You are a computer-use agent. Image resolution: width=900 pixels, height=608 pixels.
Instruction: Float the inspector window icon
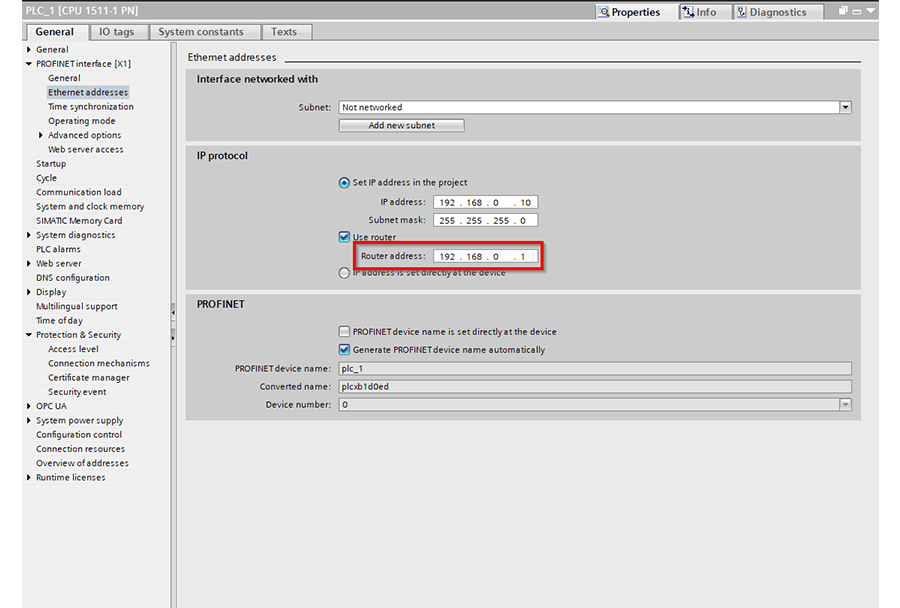(x=843, y=11)
